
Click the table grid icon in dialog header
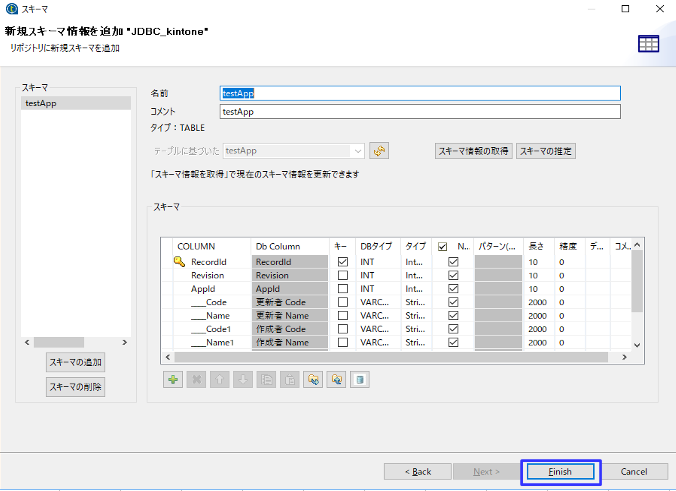[648, 44]
